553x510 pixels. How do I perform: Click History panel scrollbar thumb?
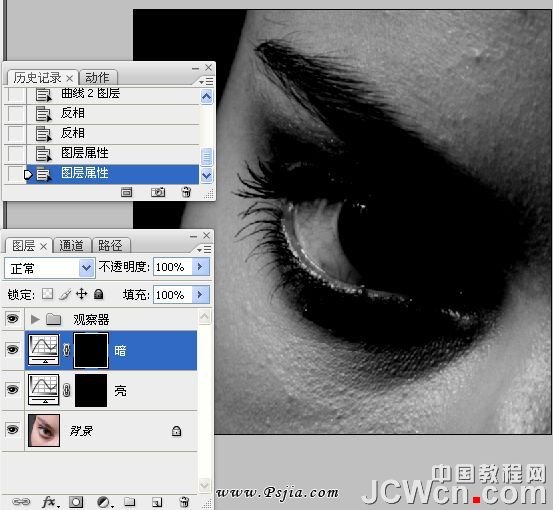tap(206, 157)
